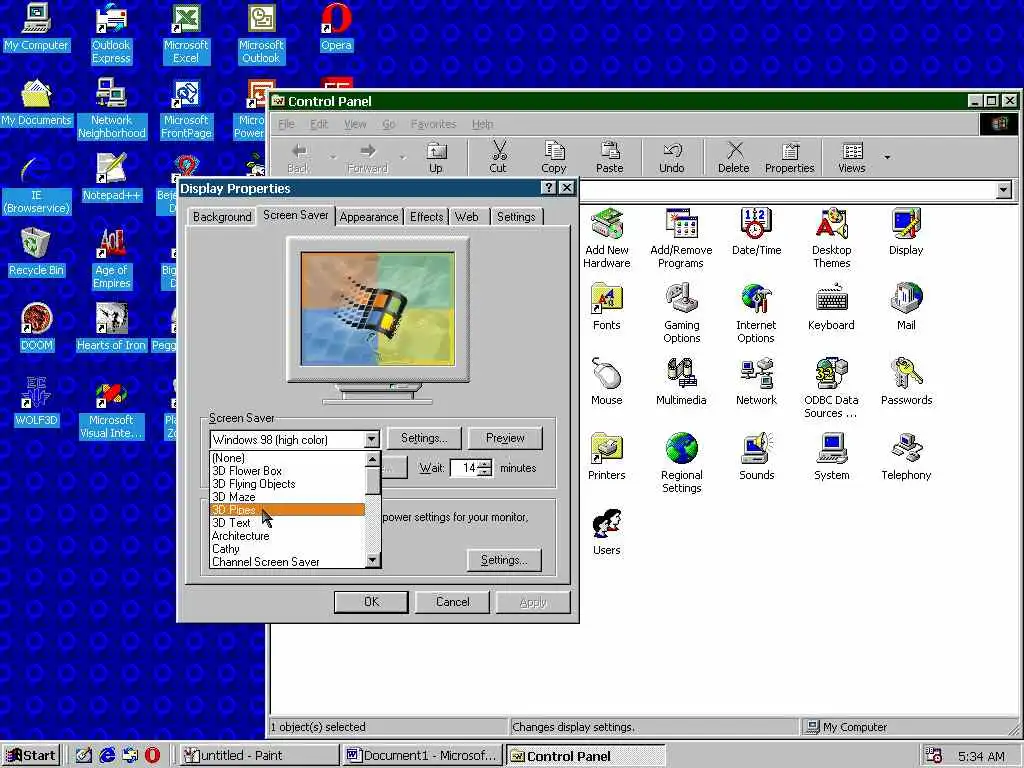This screenshot has width=1024, height=768.
Task: Choose 3D Maze screen saver
Action: (287, 497)
